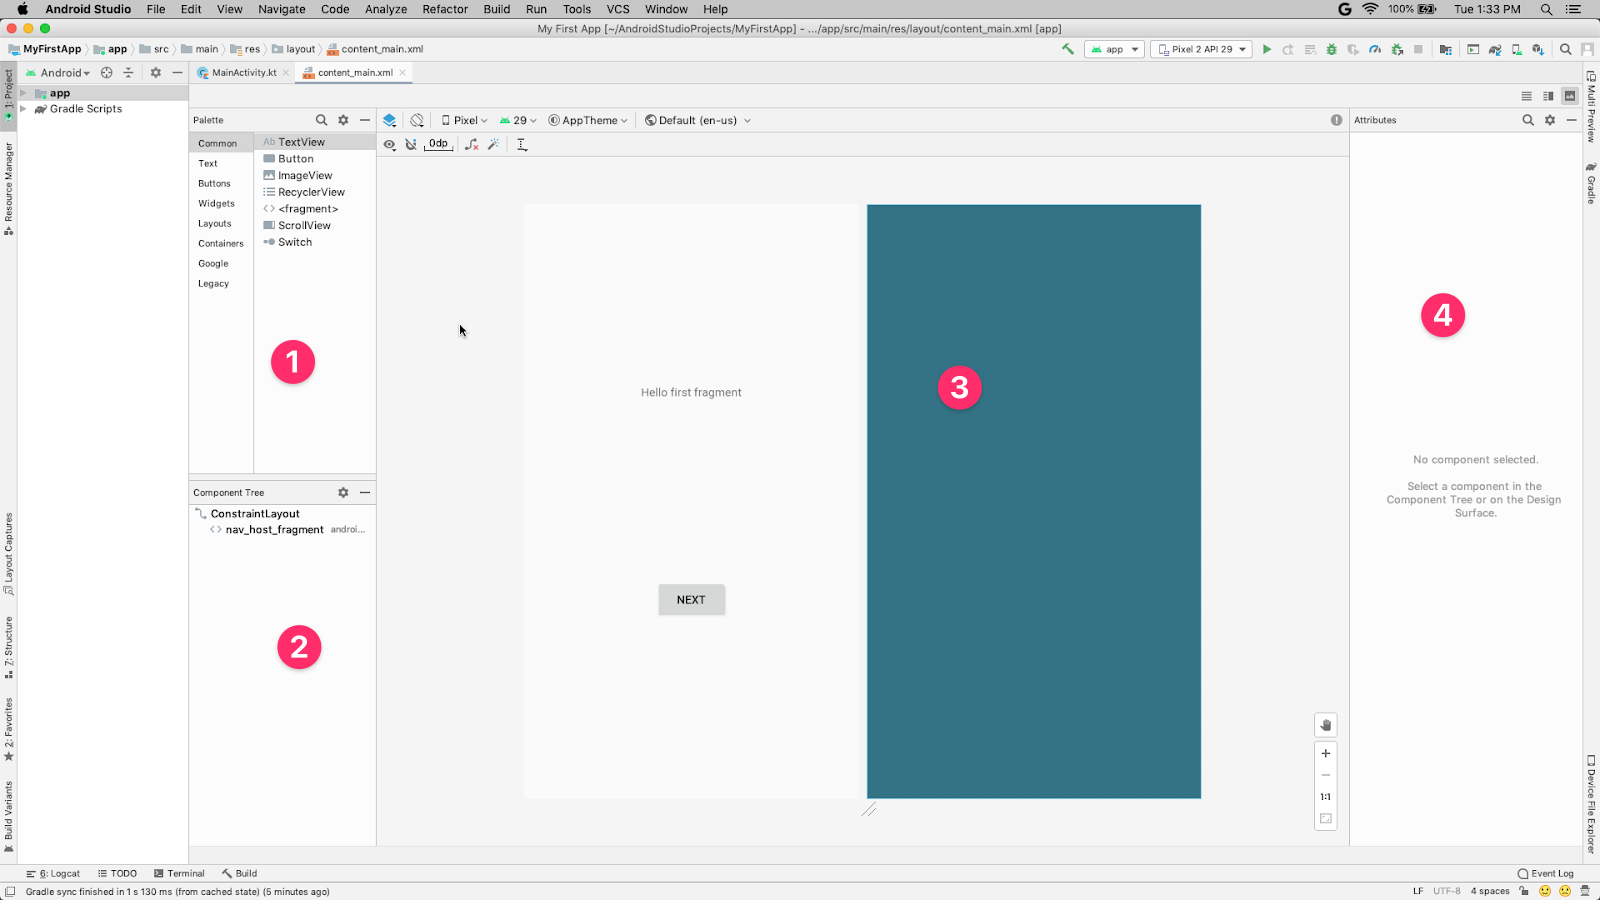1600x900 pixels.
Task: Expand the Gradle Scripts tree node
Action: [x=23, y=109]
